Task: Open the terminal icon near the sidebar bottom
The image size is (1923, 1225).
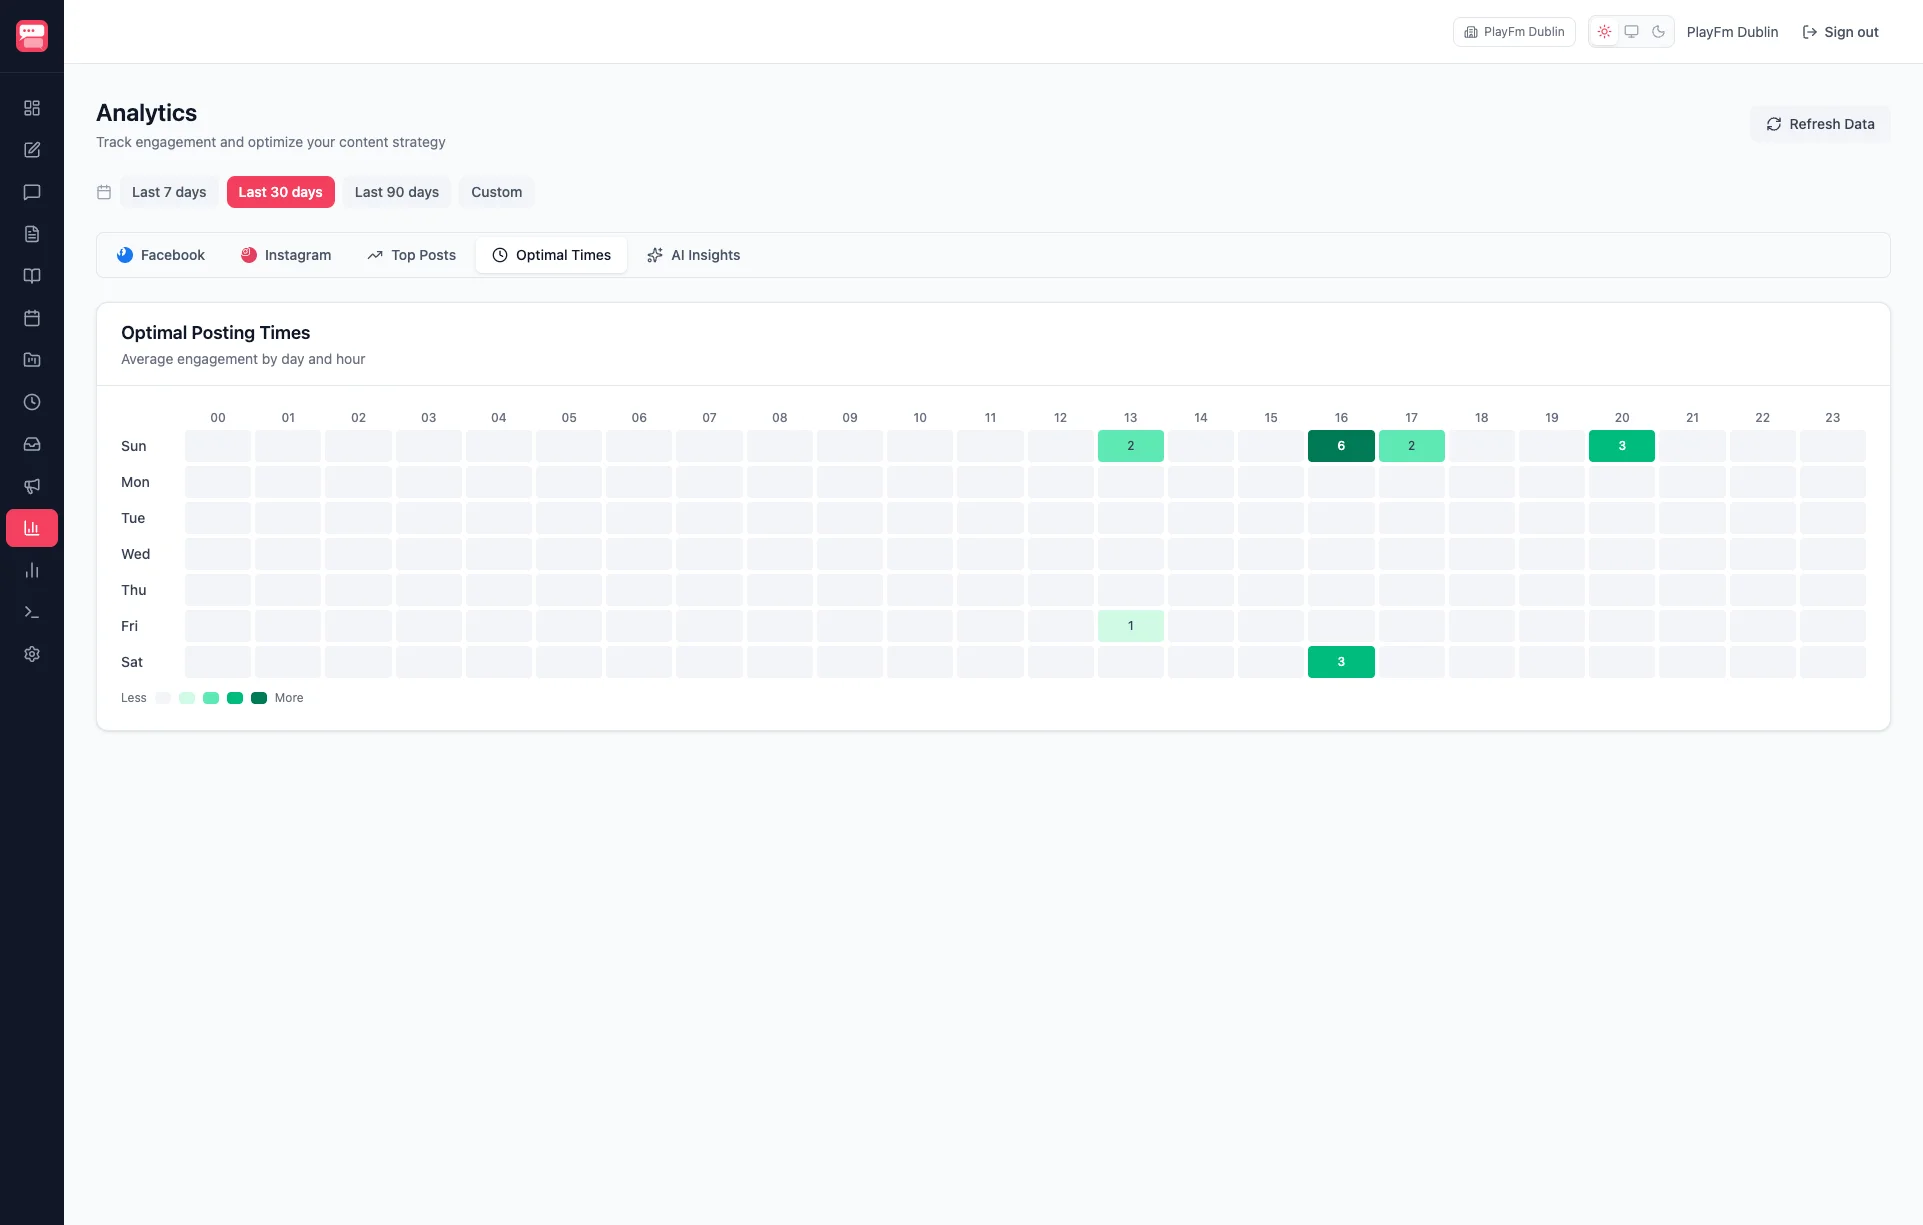Action: [x=32, y=612]
